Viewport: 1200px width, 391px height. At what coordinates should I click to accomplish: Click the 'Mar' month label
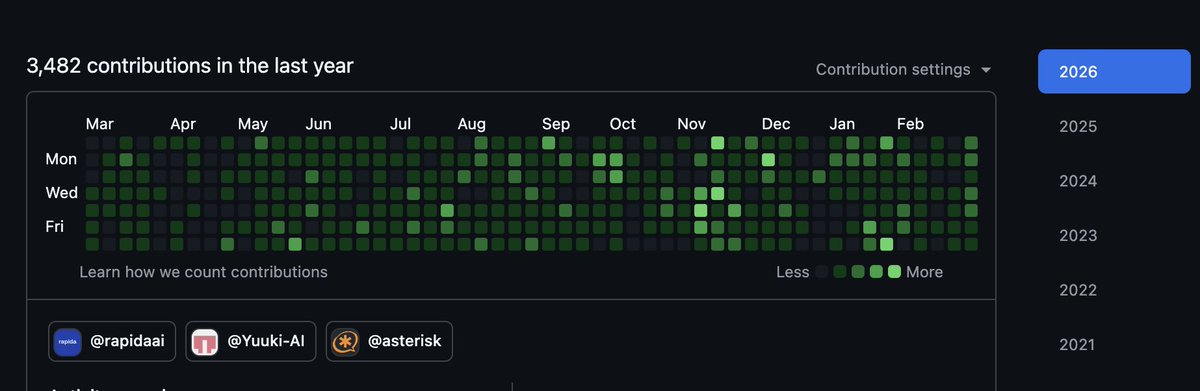(x=100, y=124)
